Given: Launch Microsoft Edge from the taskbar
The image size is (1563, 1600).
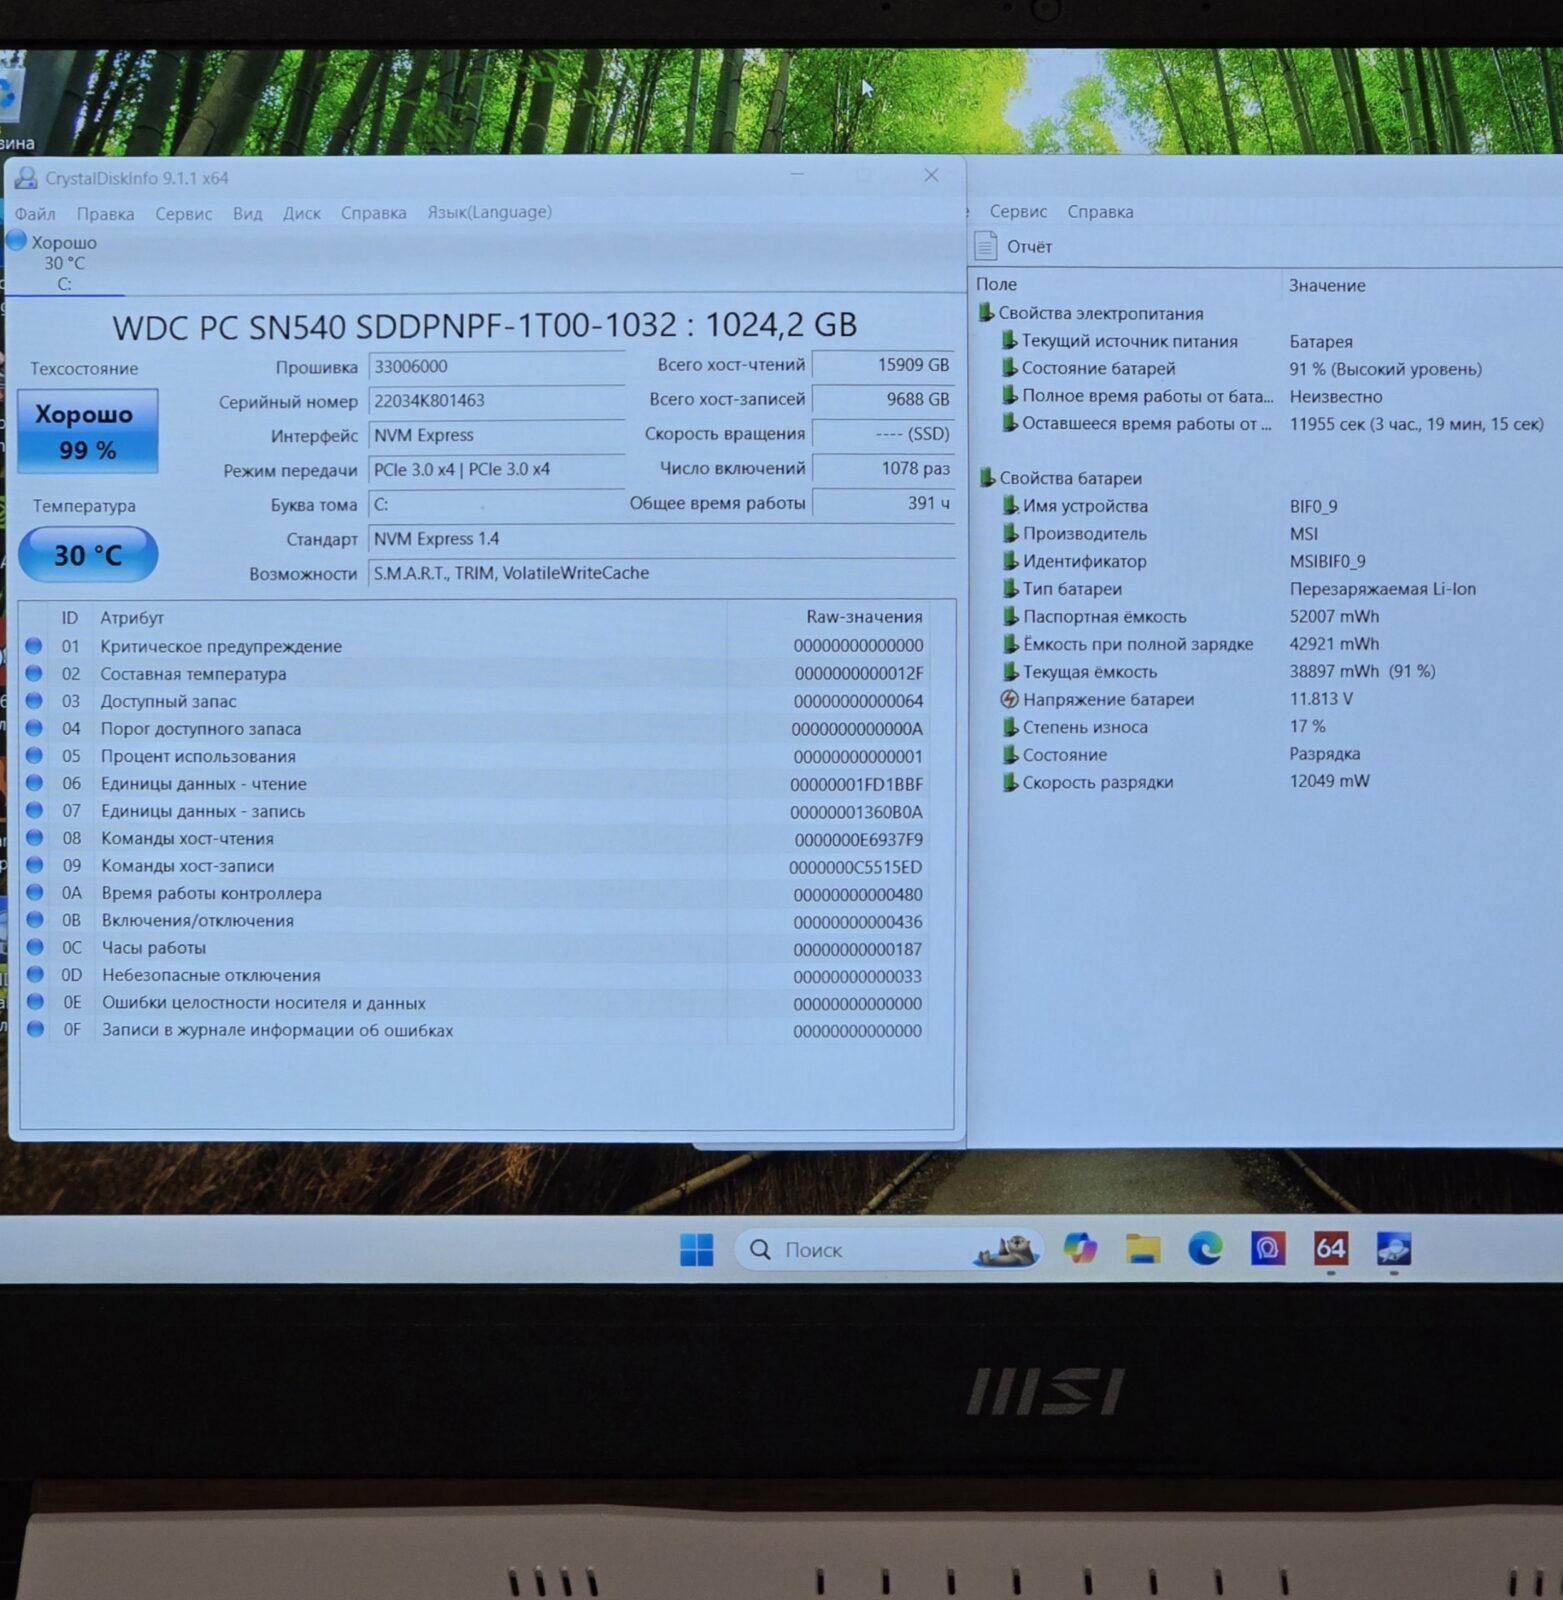Looking at the screenshot, I should coord(1205,1248).
